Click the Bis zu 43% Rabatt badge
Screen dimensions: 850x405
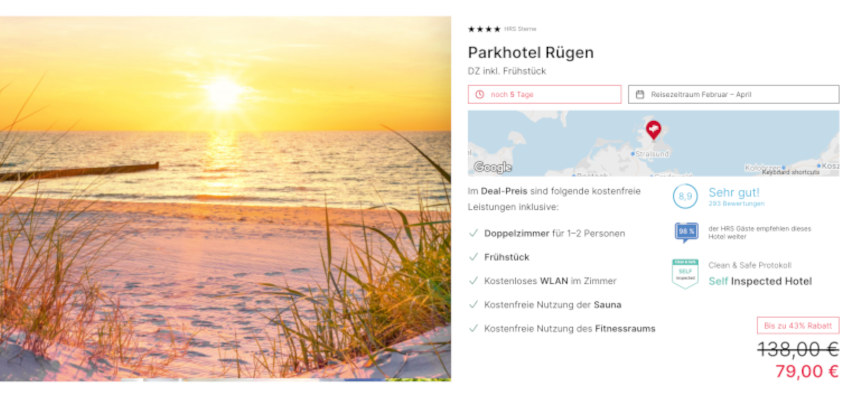[x=798, y=326]
